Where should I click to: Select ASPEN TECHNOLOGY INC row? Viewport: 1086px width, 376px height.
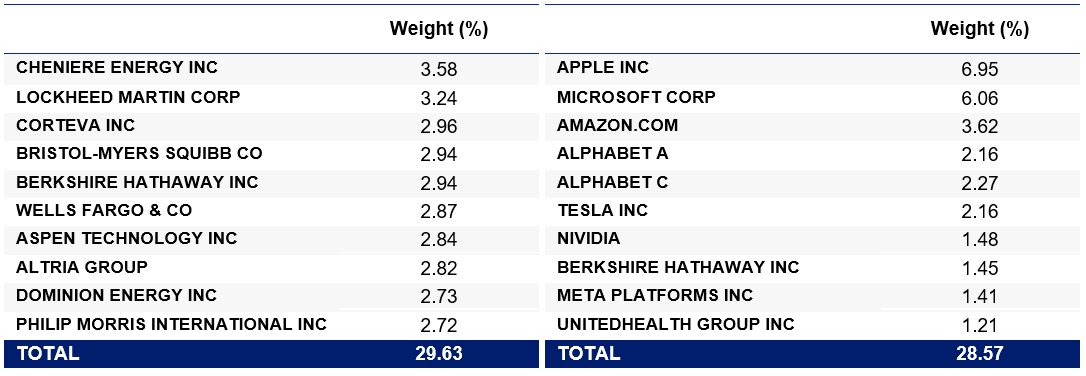271,239
